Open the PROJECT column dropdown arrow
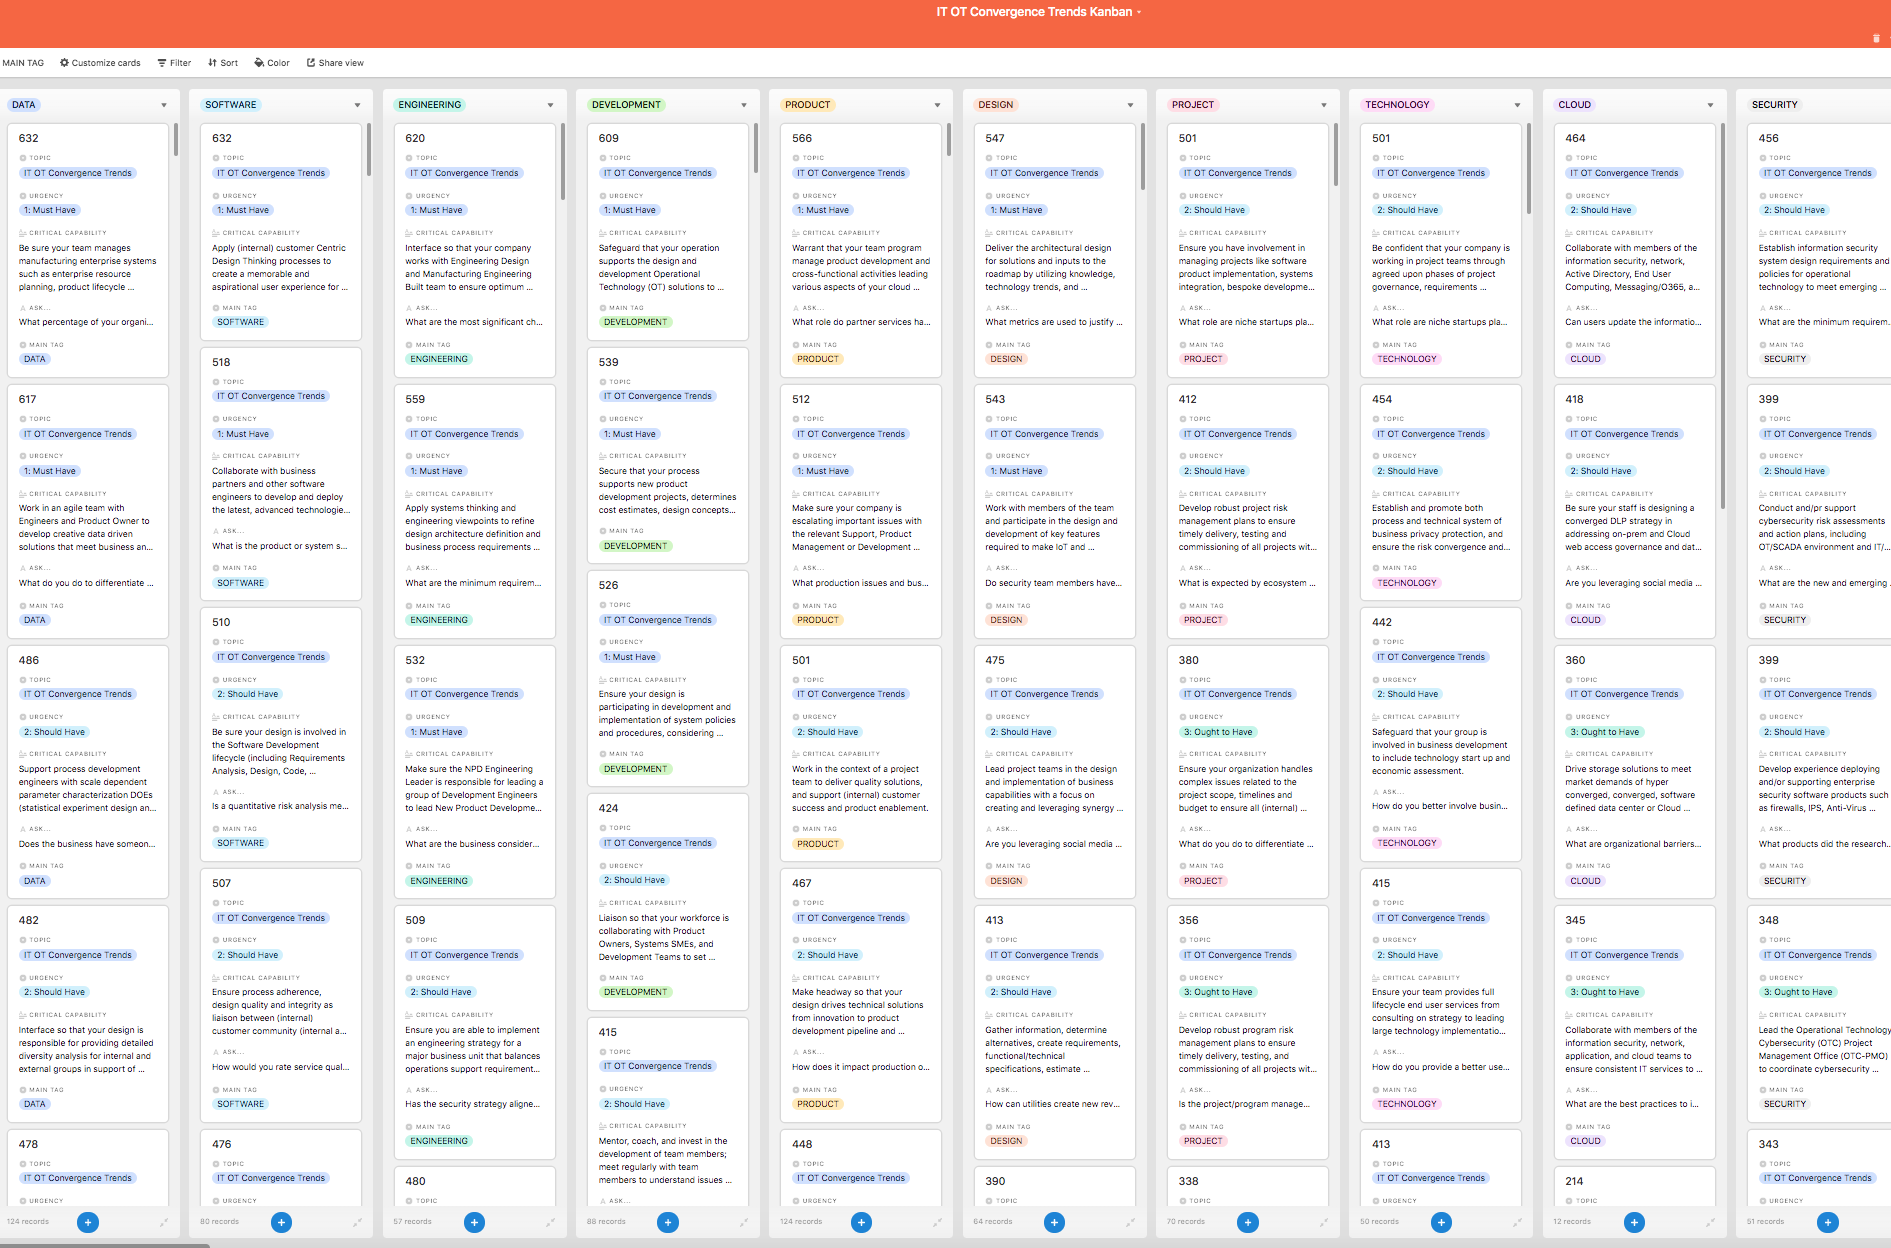The height and width of the screenshot is (1248, 1891). [1324, 105]
